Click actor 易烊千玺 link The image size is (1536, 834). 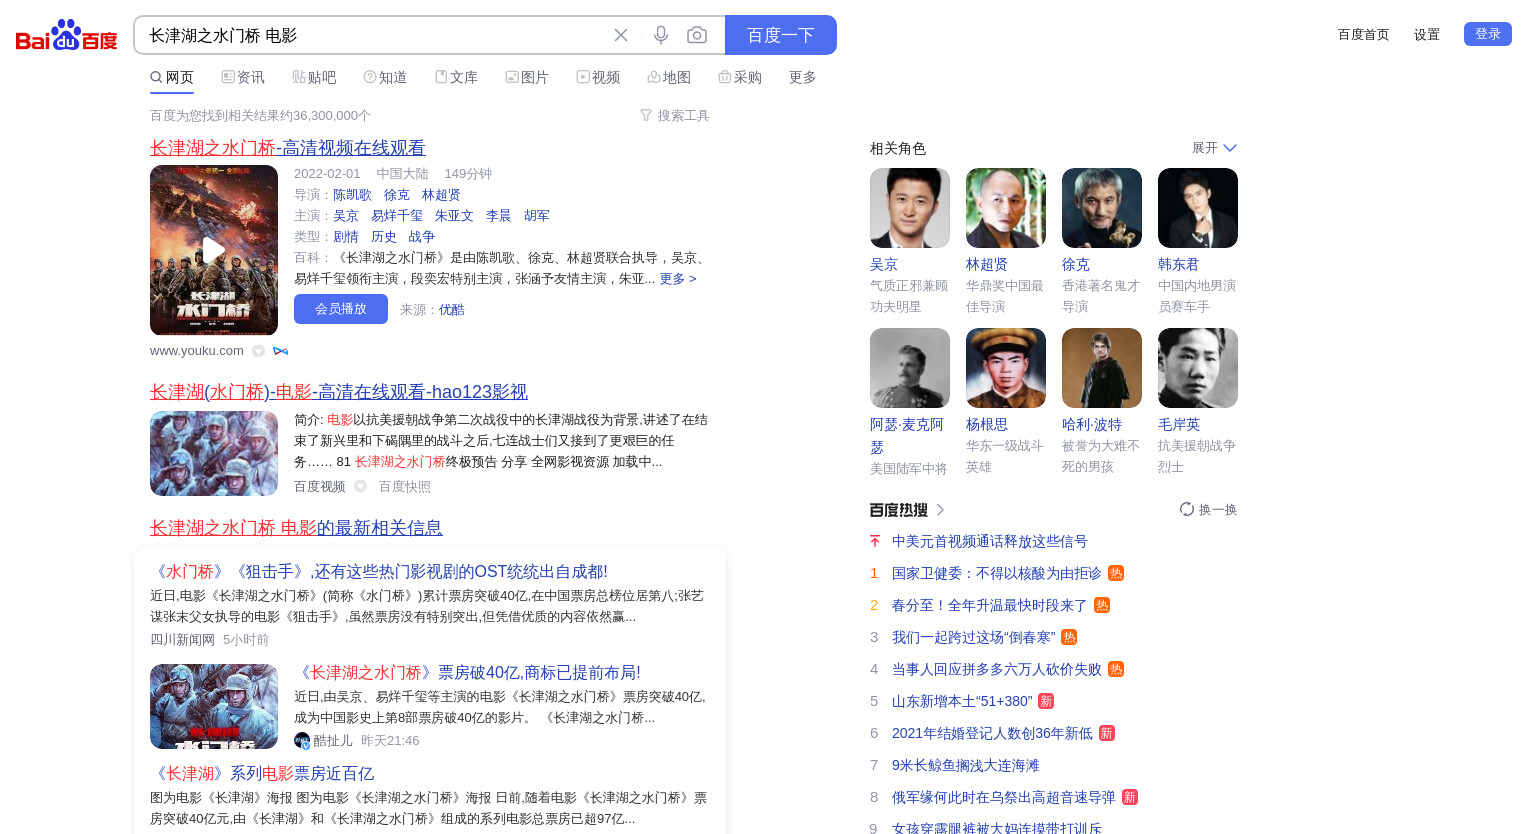point(397,216)
